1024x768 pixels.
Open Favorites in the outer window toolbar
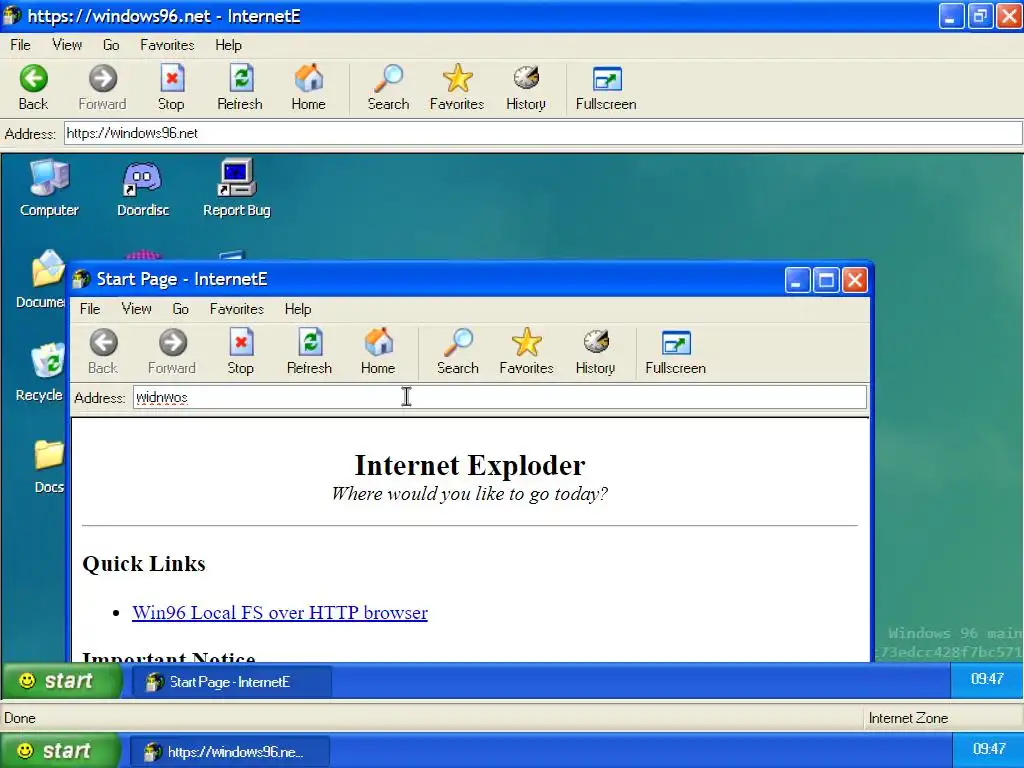pyautogui.click(x=456, y=88)
